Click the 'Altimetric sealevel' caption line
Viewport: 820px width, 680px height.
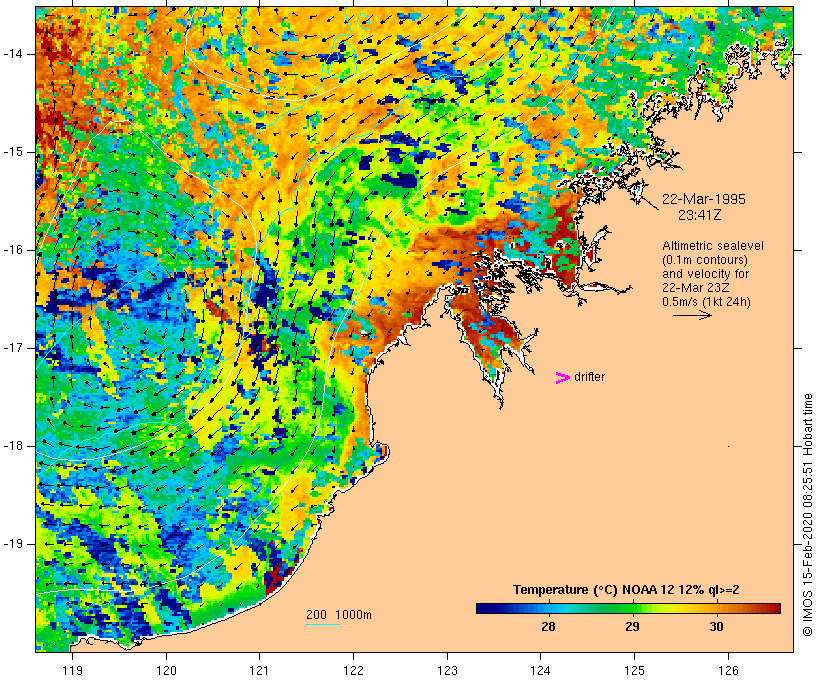(x=713, y=246)
